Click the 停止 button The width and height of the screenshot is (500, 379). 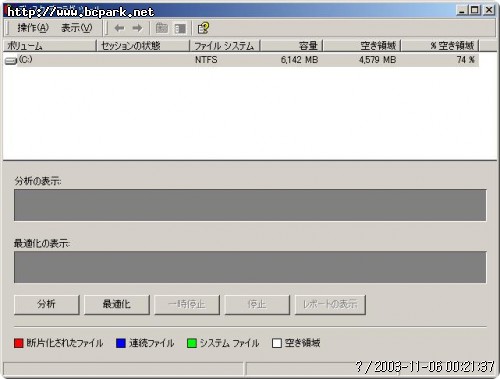tap(257, 304)
